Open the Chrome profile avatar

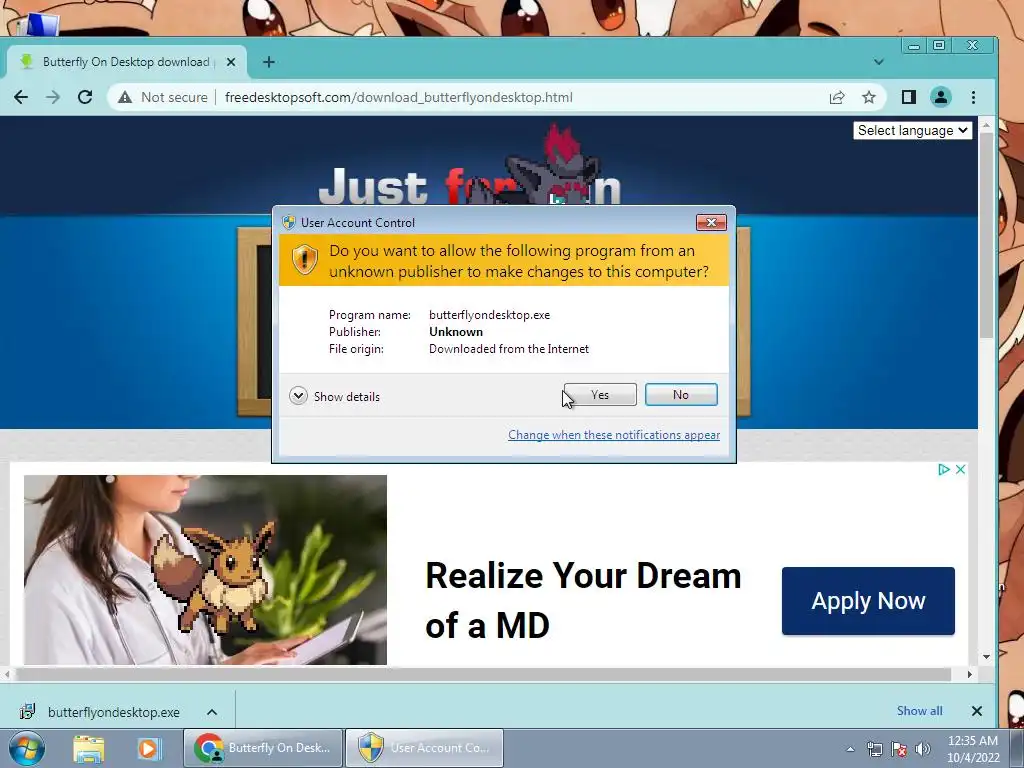940,97
